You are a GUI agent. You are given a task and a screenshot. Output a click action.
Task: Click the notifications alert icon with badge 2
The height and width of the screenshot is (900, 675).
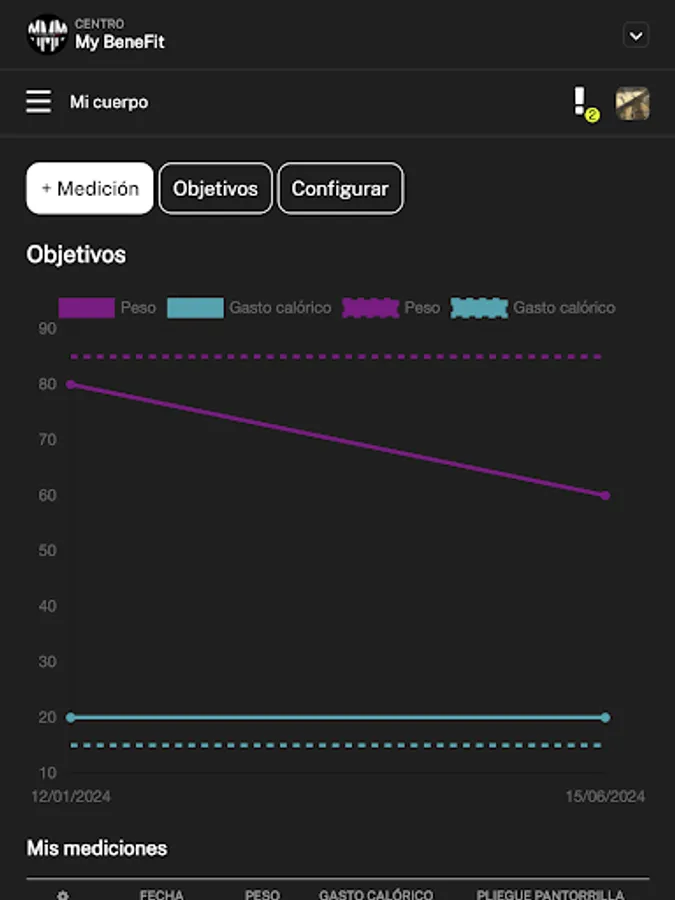coord(582,102)
